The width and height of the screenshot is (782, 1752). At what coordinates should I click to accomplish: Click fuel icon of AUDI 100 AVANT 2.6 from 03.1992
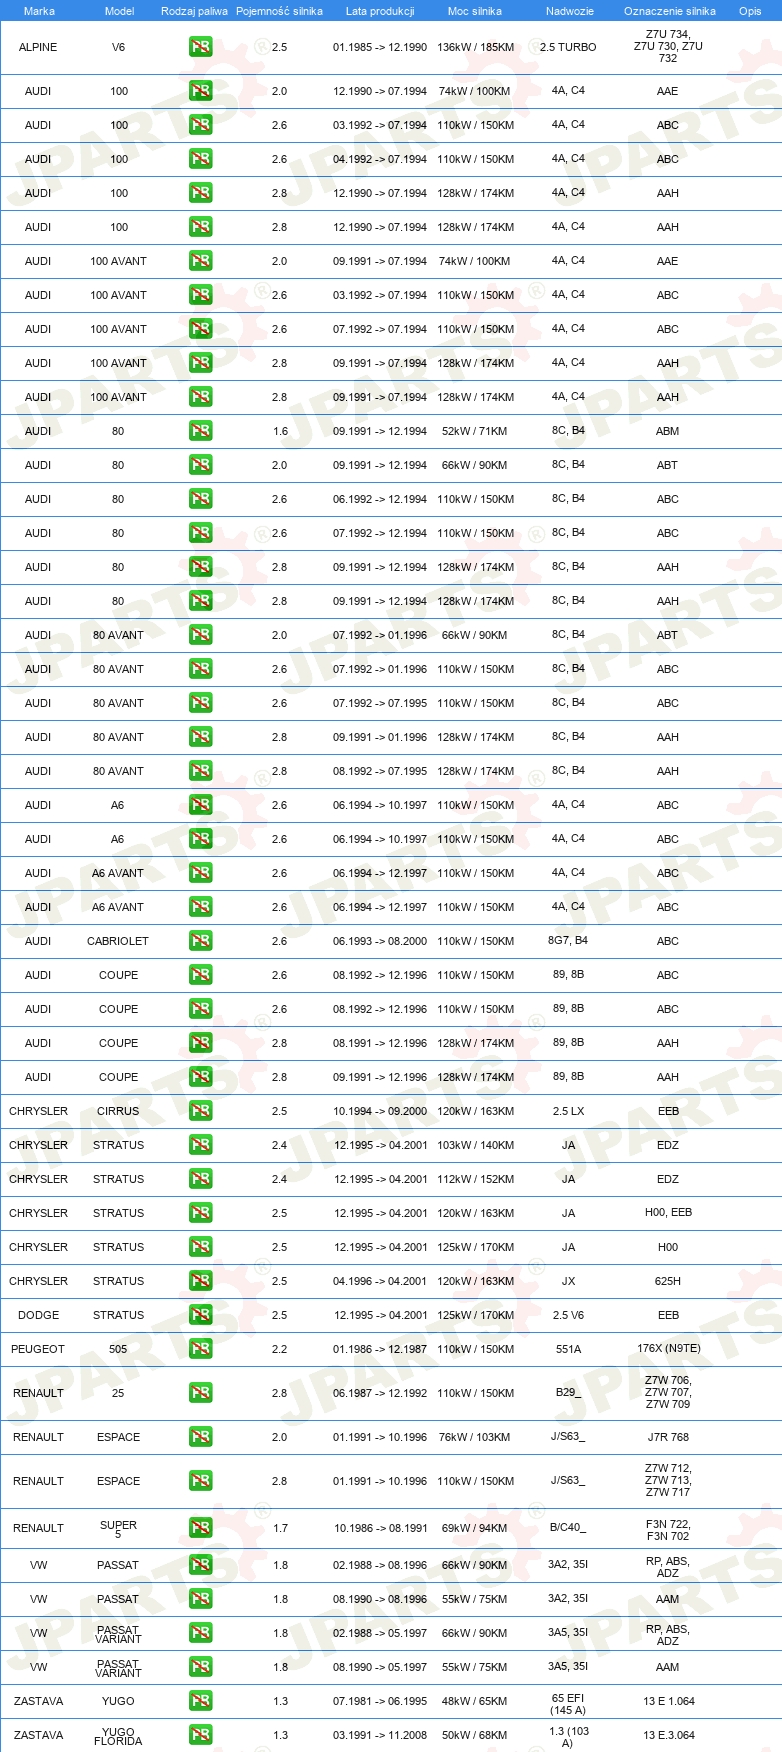tap(201, 295)
